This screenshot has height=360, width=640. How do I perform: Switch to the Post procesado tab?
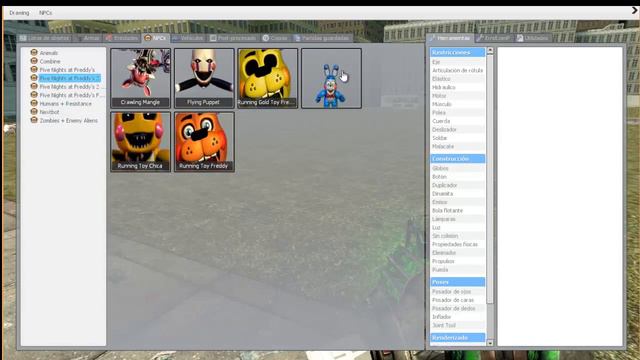tap(233, 38)
